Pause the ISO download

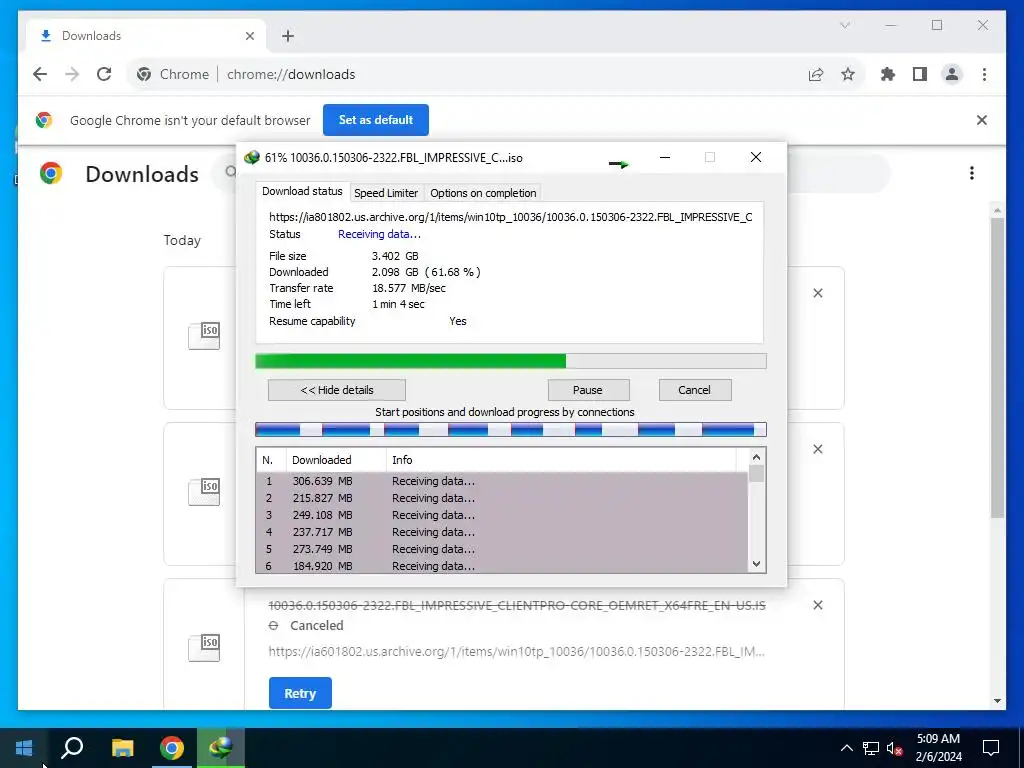point(588,390)
